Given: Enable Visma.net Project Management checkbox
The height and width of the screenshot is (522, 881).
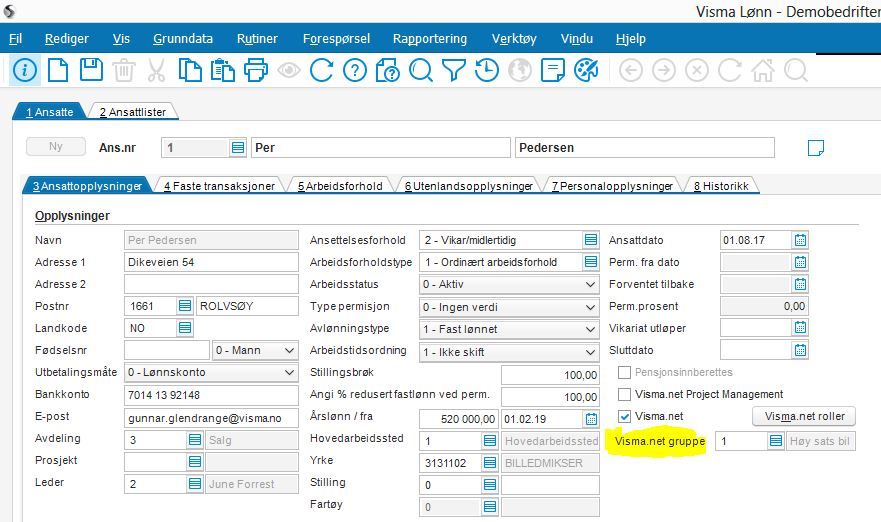Looking at the screenshot, I should click(624, 394).
